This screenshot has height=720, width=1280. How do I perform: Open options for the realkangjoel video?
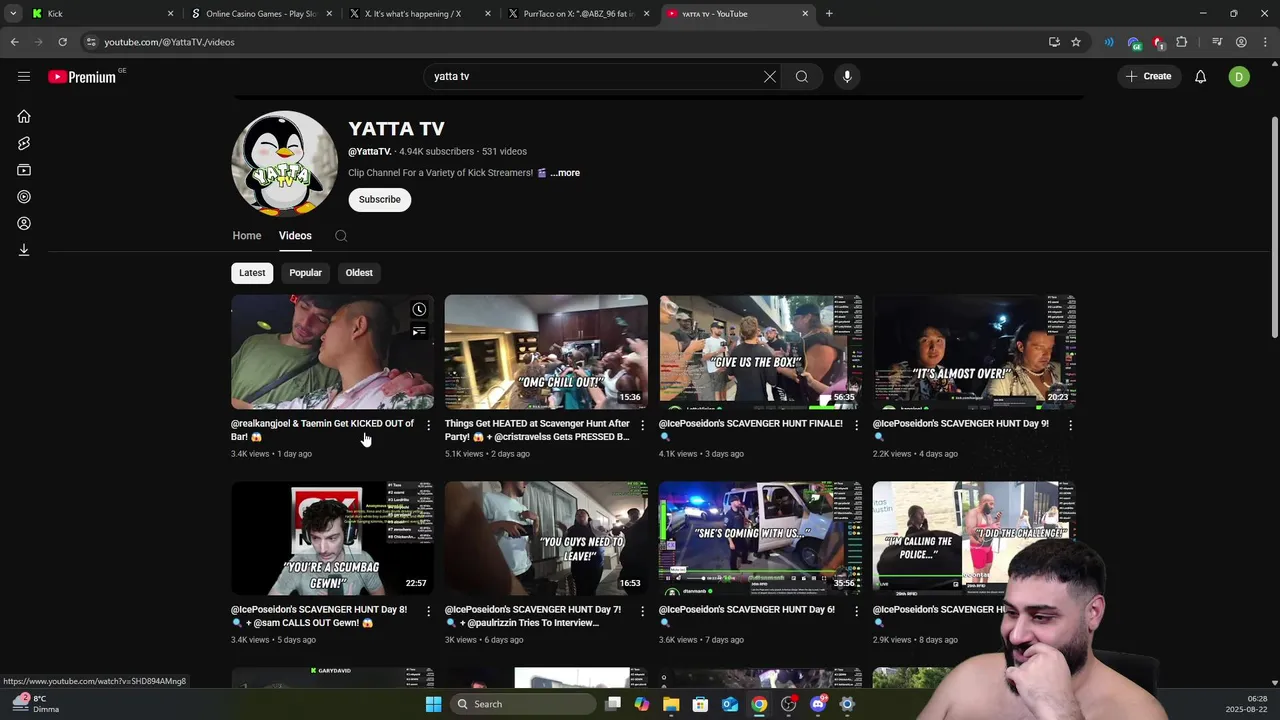(429, 425)
